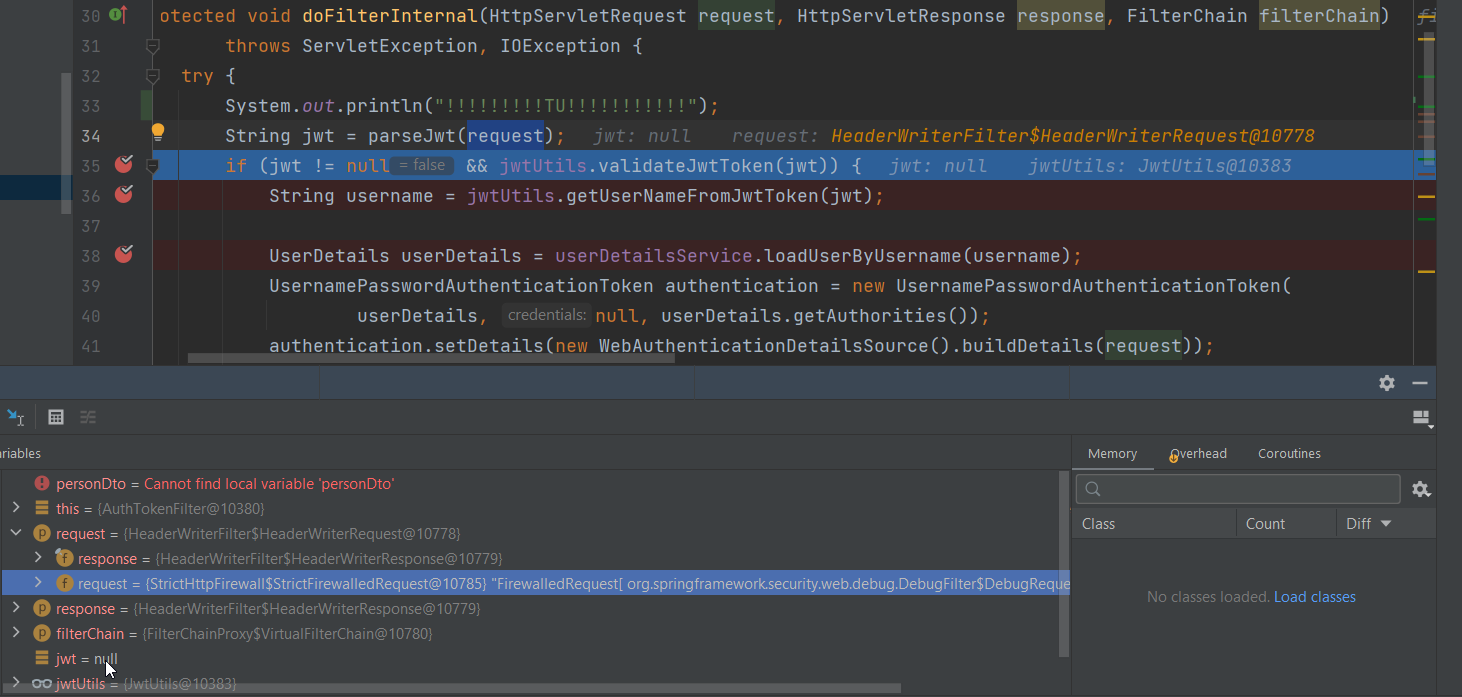Viewport: 1462px width, 697px height.
Task: Open the debug tool window settings gear
Action: (1386, 383)
